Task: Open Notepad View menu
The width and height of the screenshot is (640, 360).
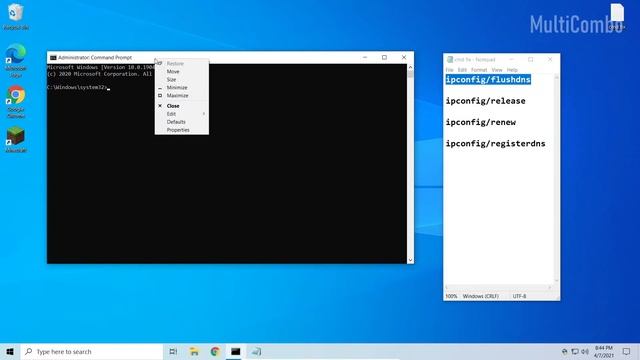Action: click(x=497, y=70)
